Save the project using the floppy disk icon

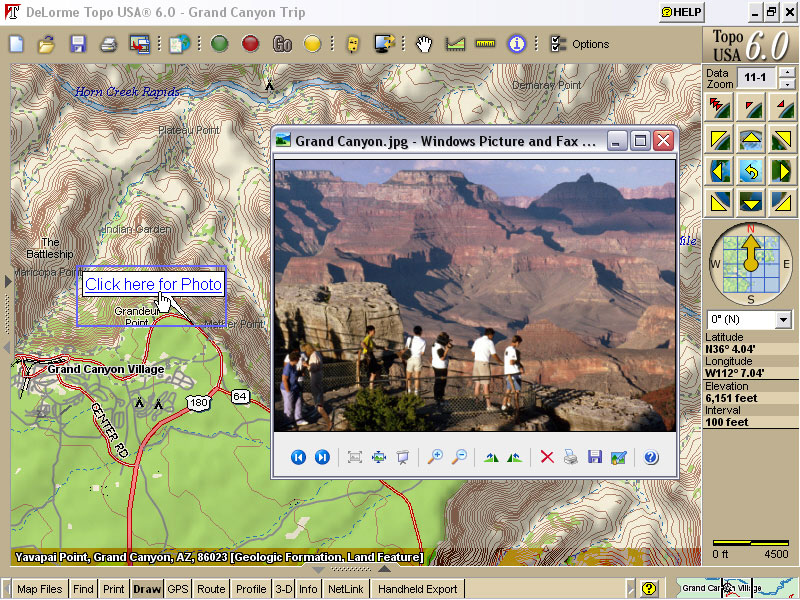78,44
